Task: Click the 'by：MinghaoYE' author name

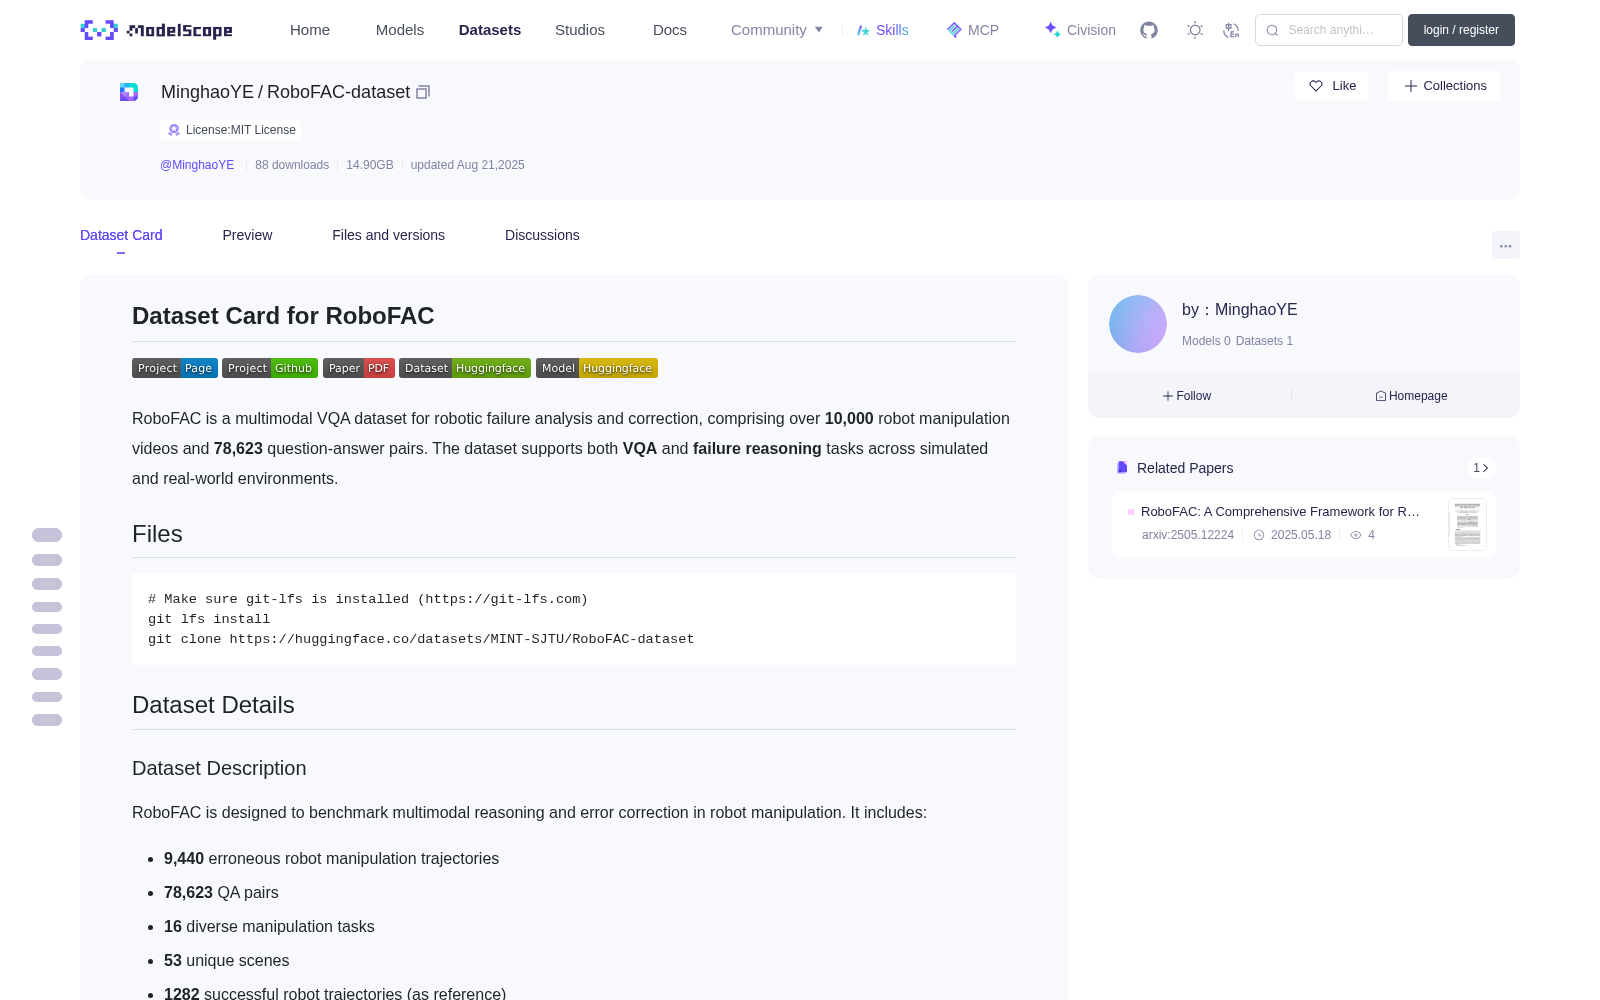Action: pyautogui.click(x=1240, y=310)
